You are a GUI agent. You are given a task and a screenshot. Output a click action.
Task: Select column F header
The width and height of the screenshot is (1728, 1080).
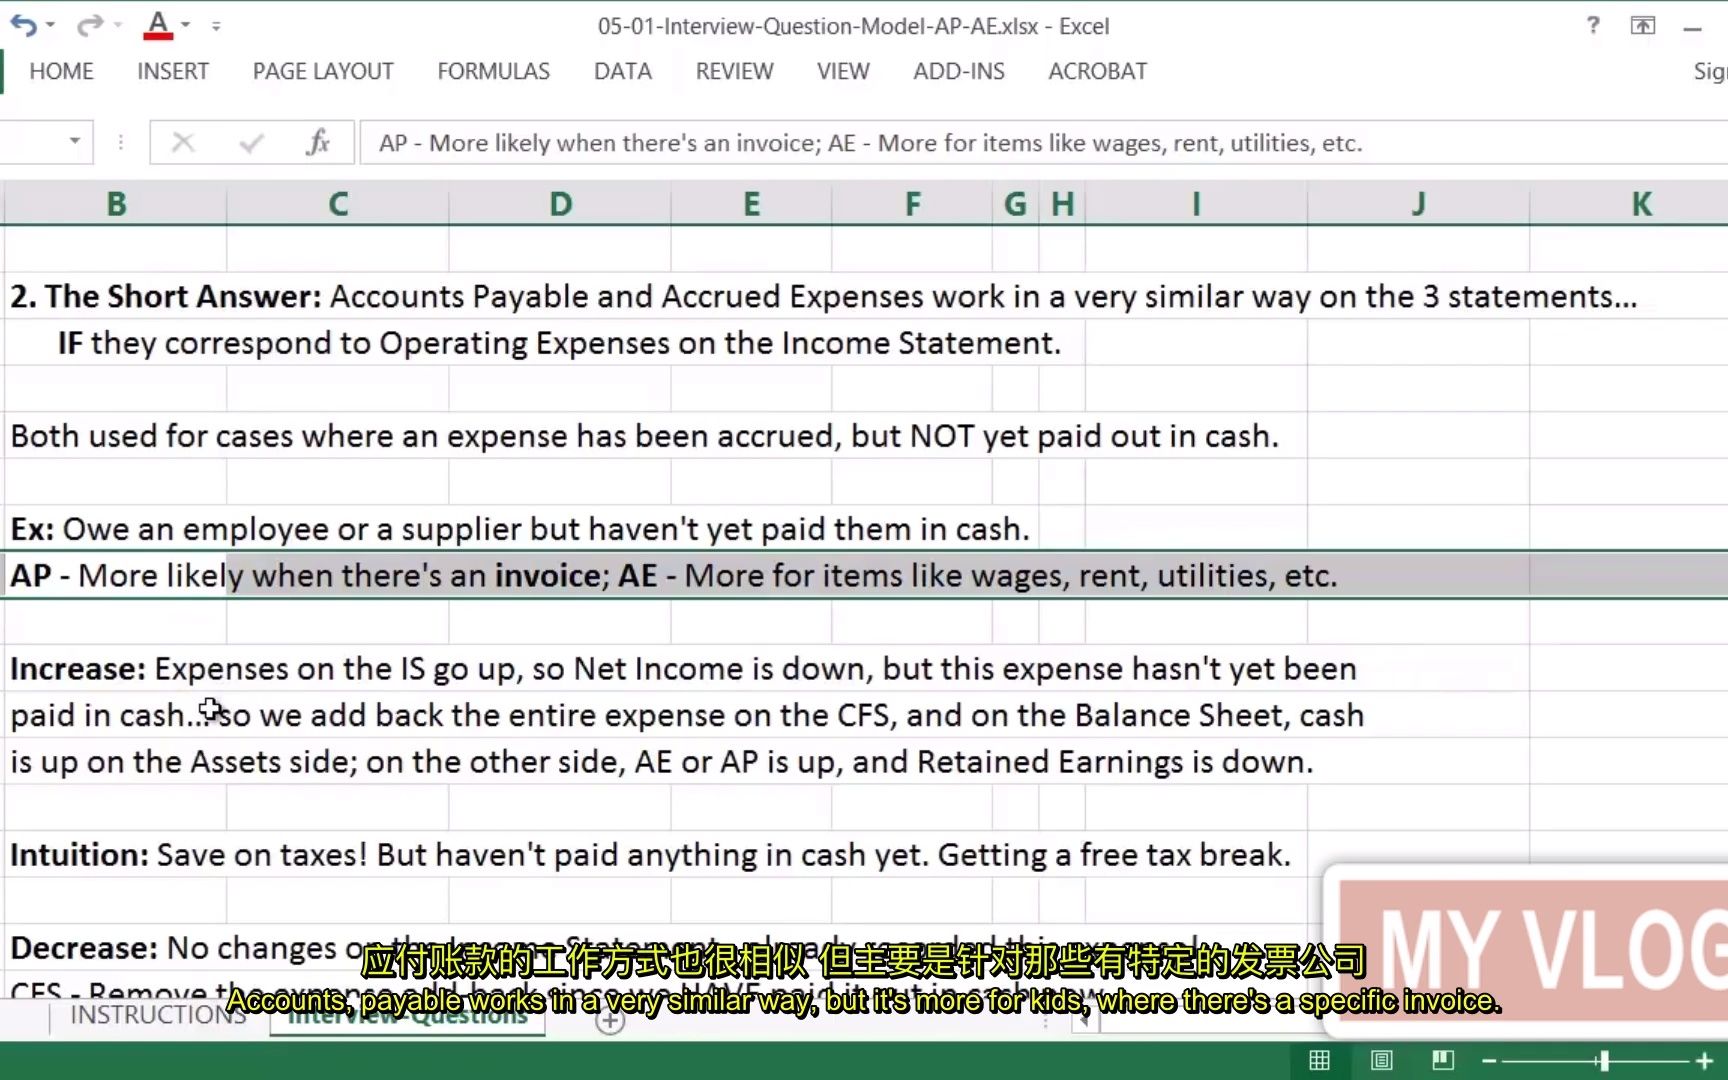[912, 204]
